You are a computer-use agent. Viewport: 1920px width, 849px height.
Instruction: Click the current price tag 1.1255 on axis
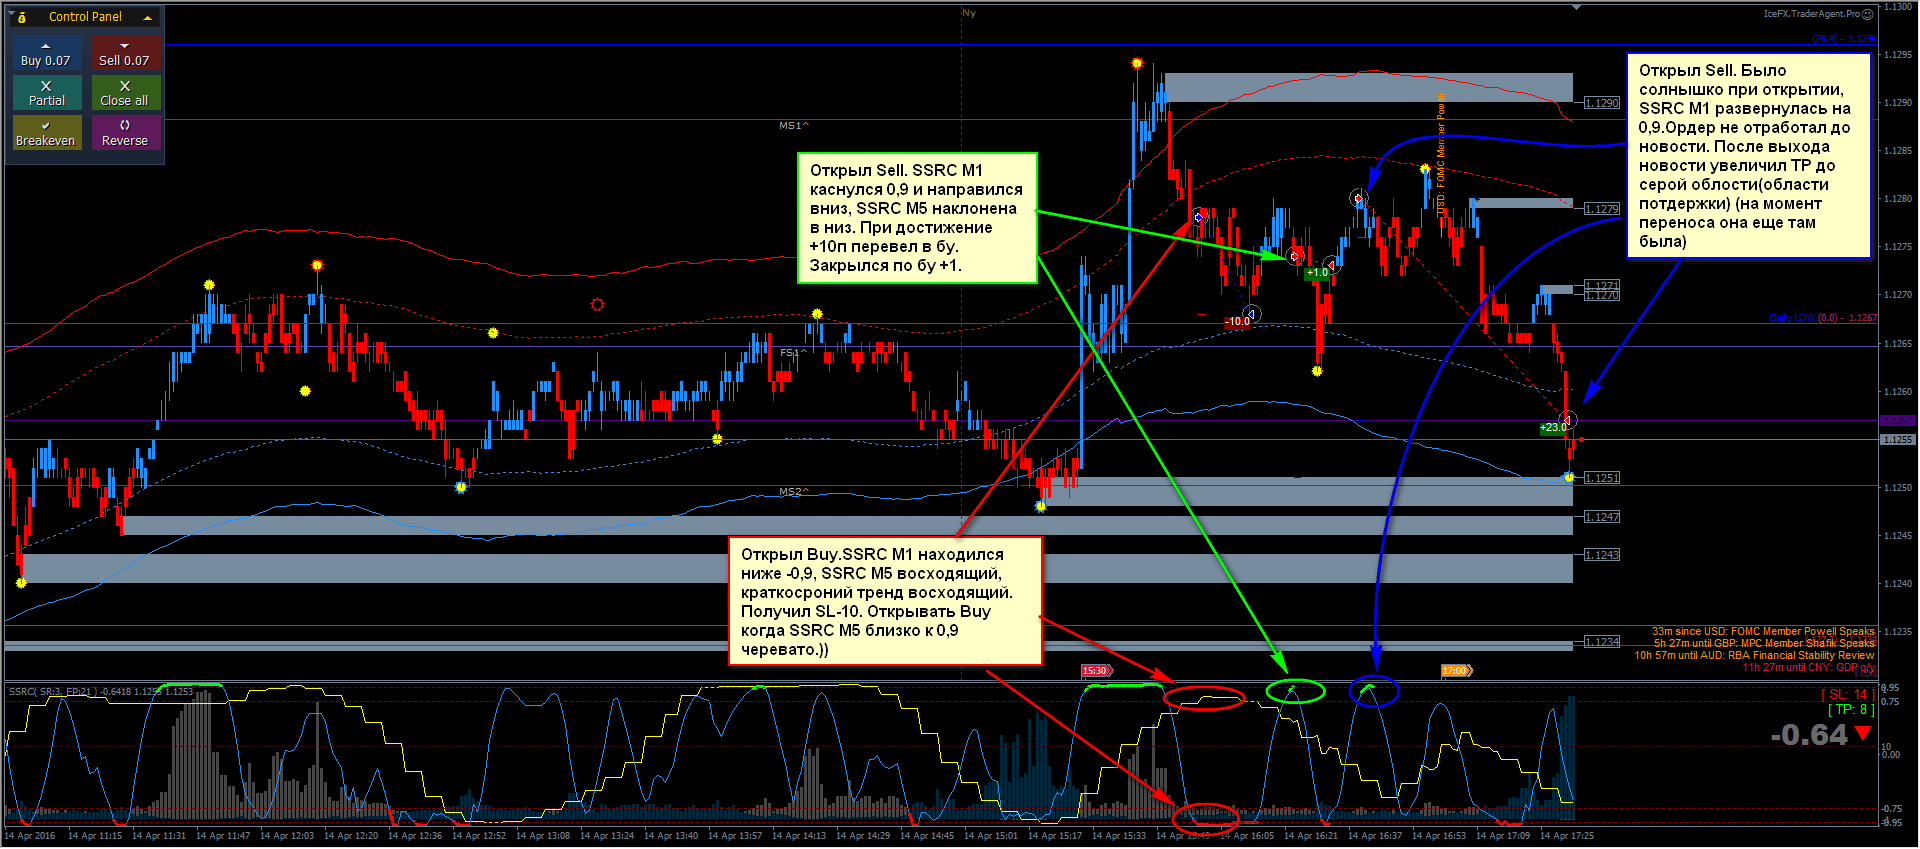point(1897,440)
